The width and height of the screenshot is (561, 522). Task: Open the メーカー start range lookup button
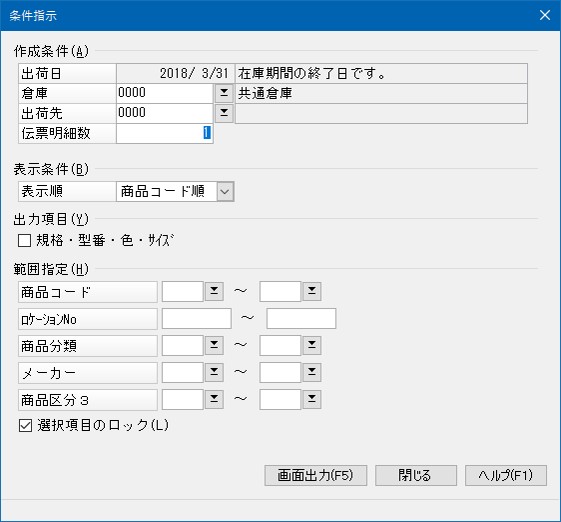coord(214,372)
